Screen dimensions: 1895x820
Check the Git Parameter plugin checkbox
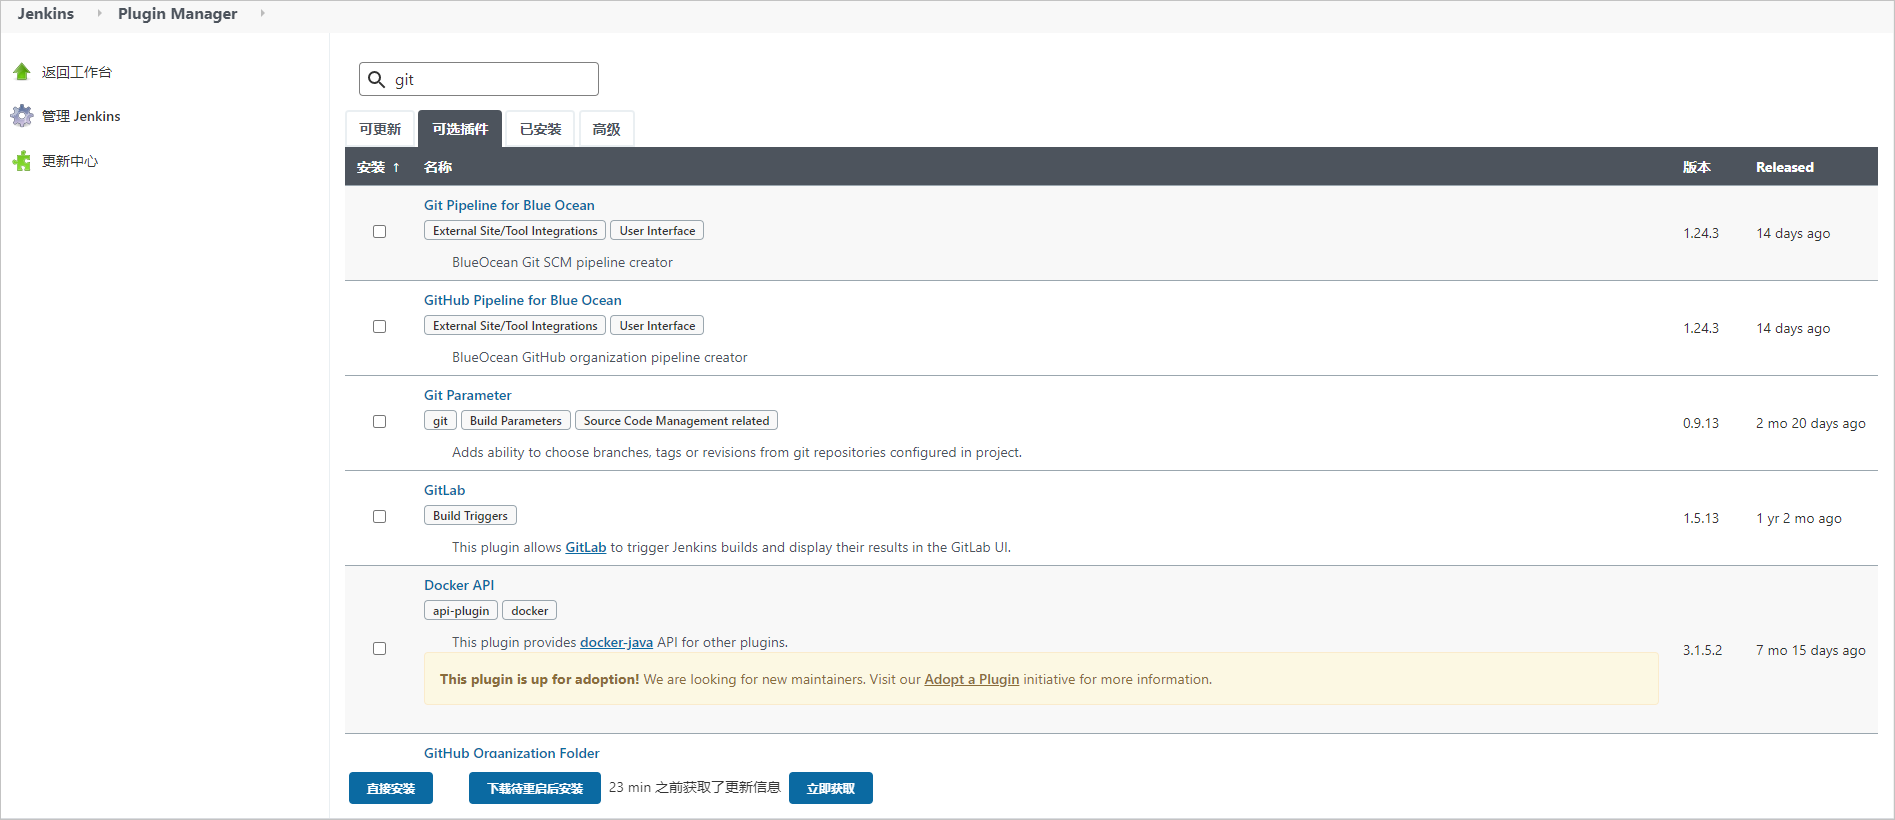380,422
